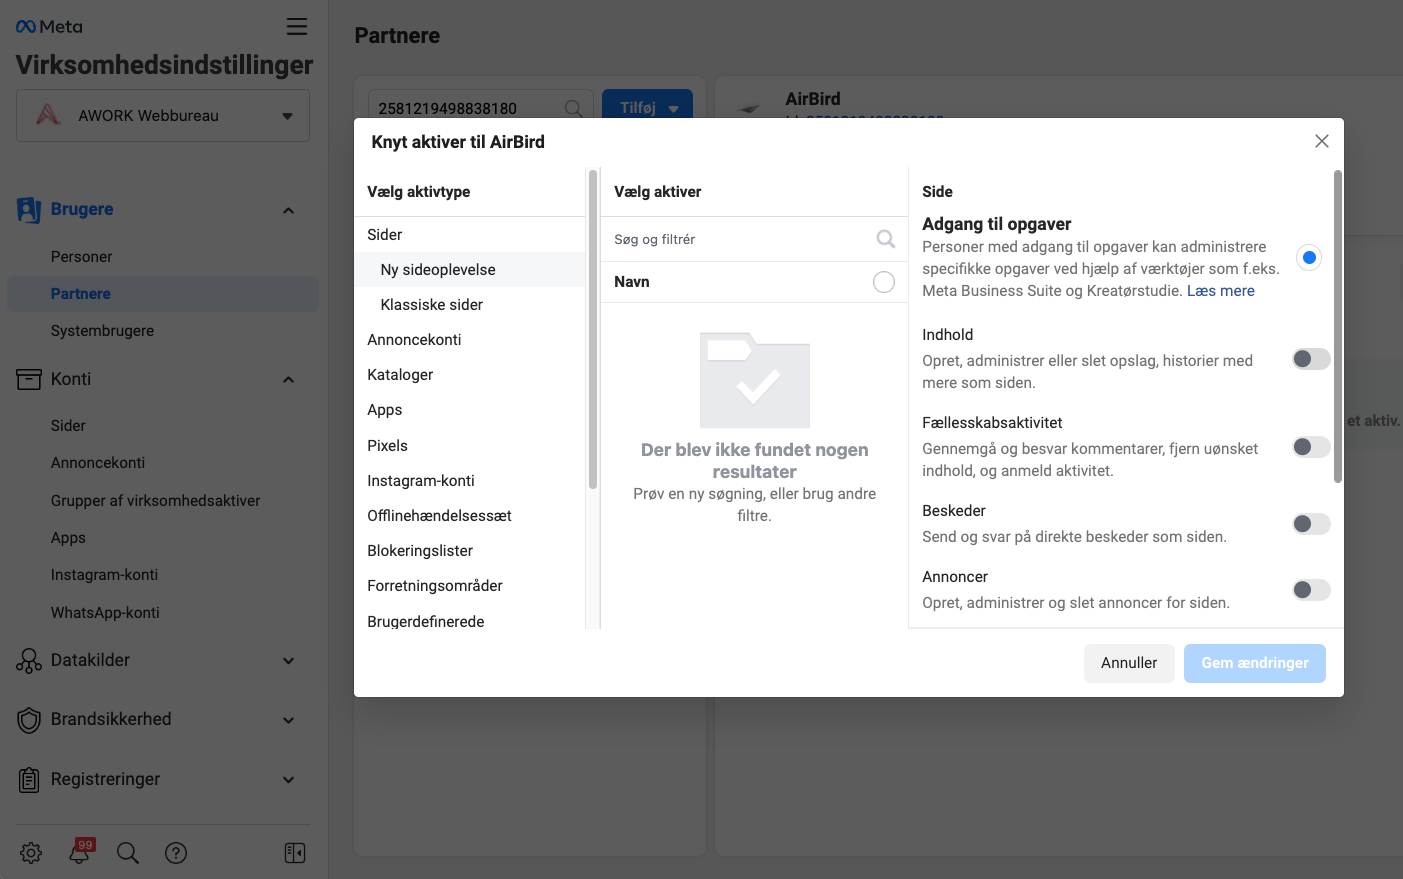Click the Søg og filtrér search field
1403x879 pixels.
click(x=754, y=239)
